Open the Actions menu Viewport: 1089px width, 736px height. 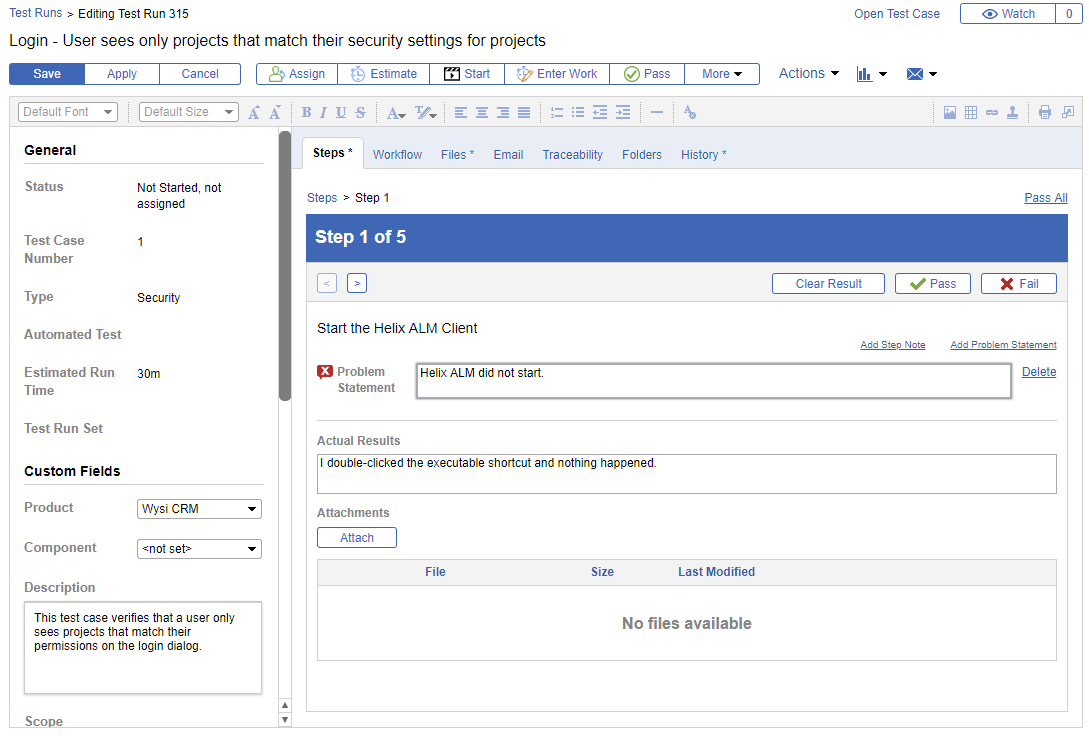point(808,74)
